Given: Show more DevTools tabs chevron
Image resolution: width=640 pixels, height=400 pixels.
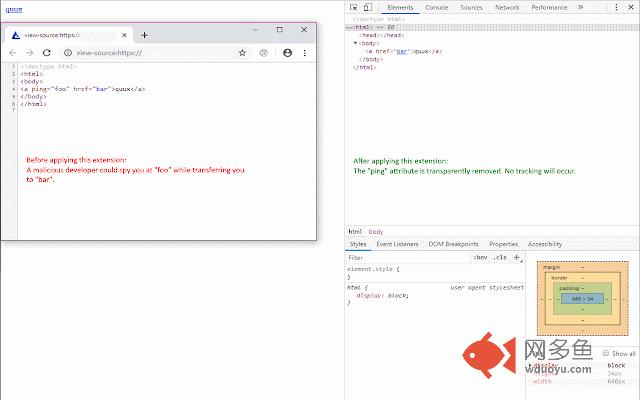Looking at the screenshot, I should (580, 7).
